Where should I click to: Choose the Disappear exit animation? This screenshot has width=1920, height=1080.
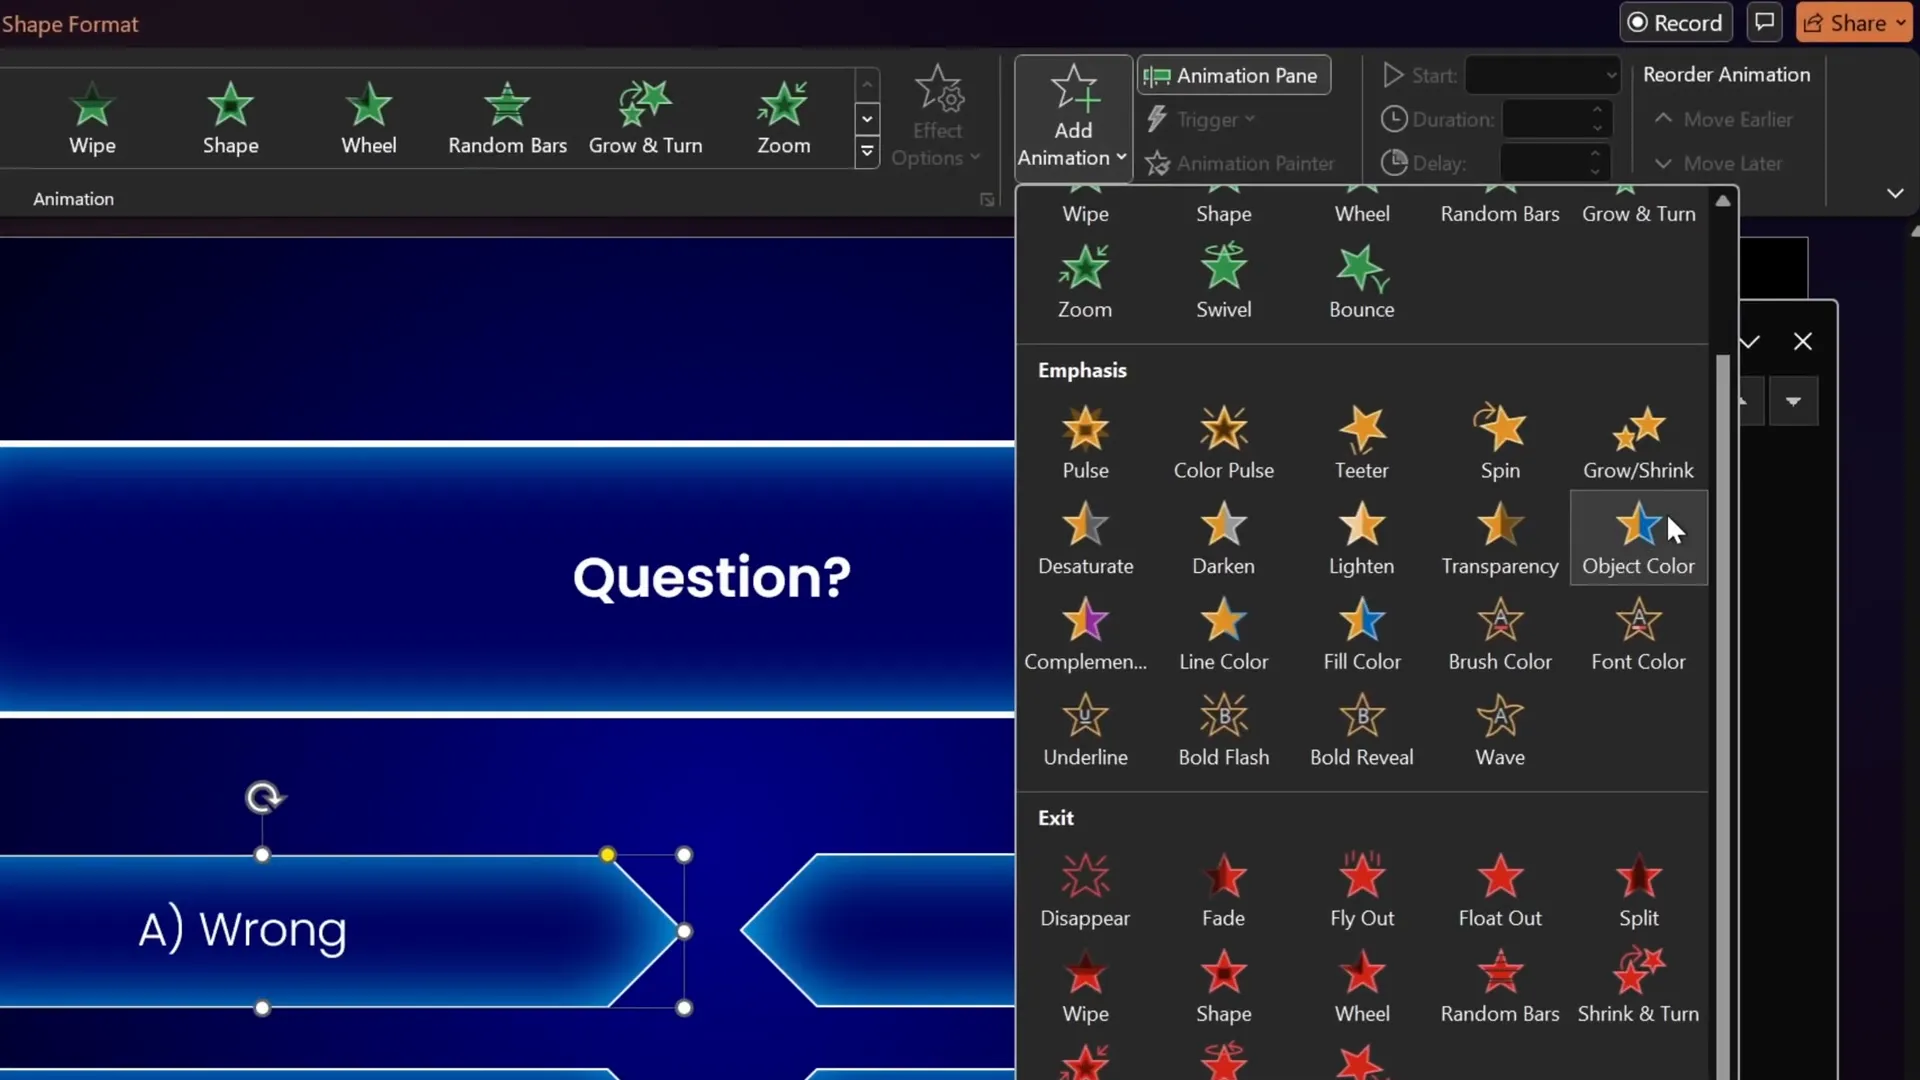1085,891
